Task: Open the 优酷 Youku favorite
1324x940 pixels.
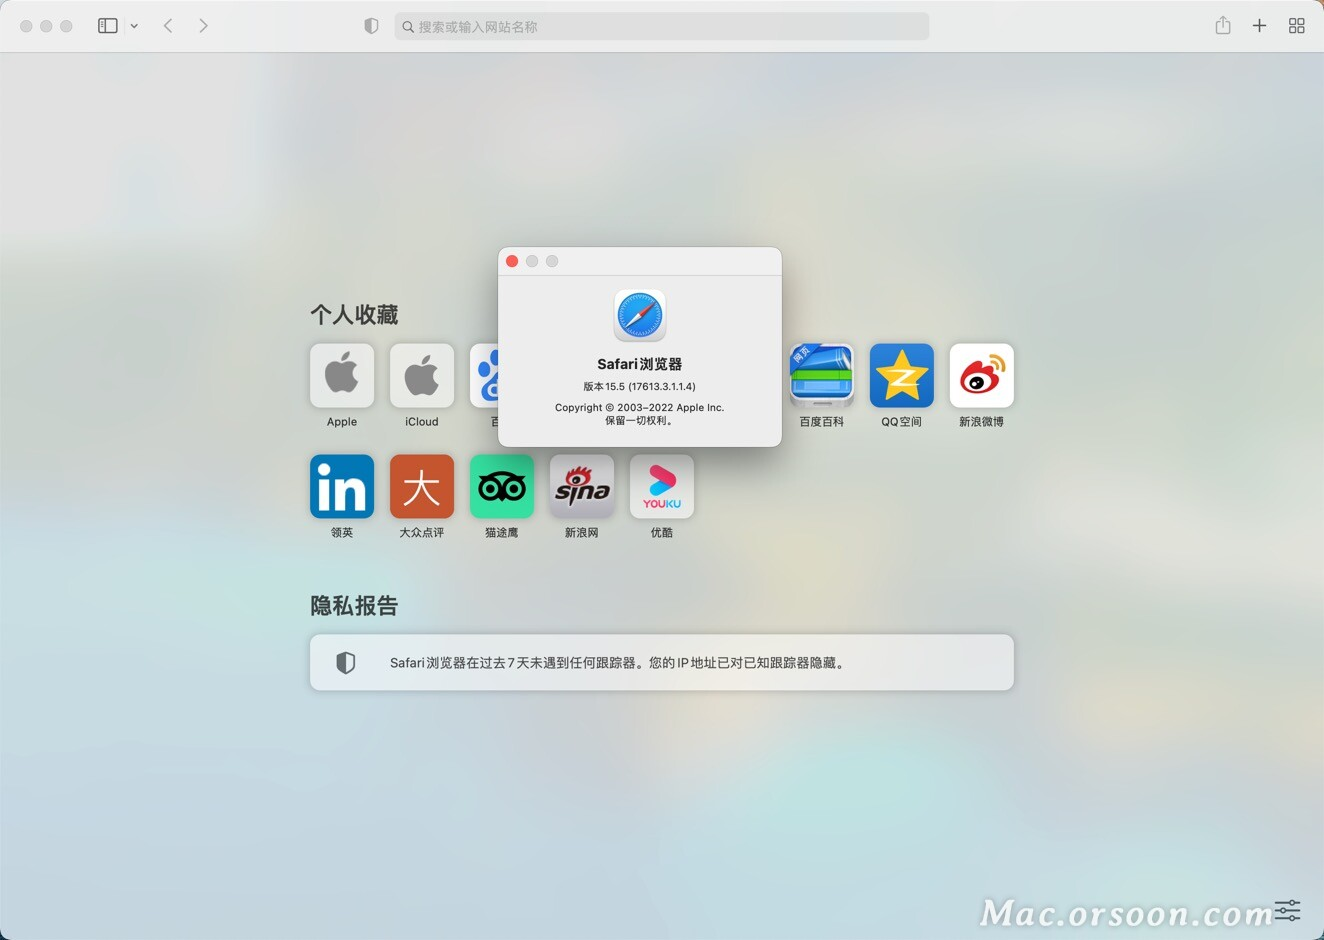Action: pyautogui.click(x=662, y=487)
